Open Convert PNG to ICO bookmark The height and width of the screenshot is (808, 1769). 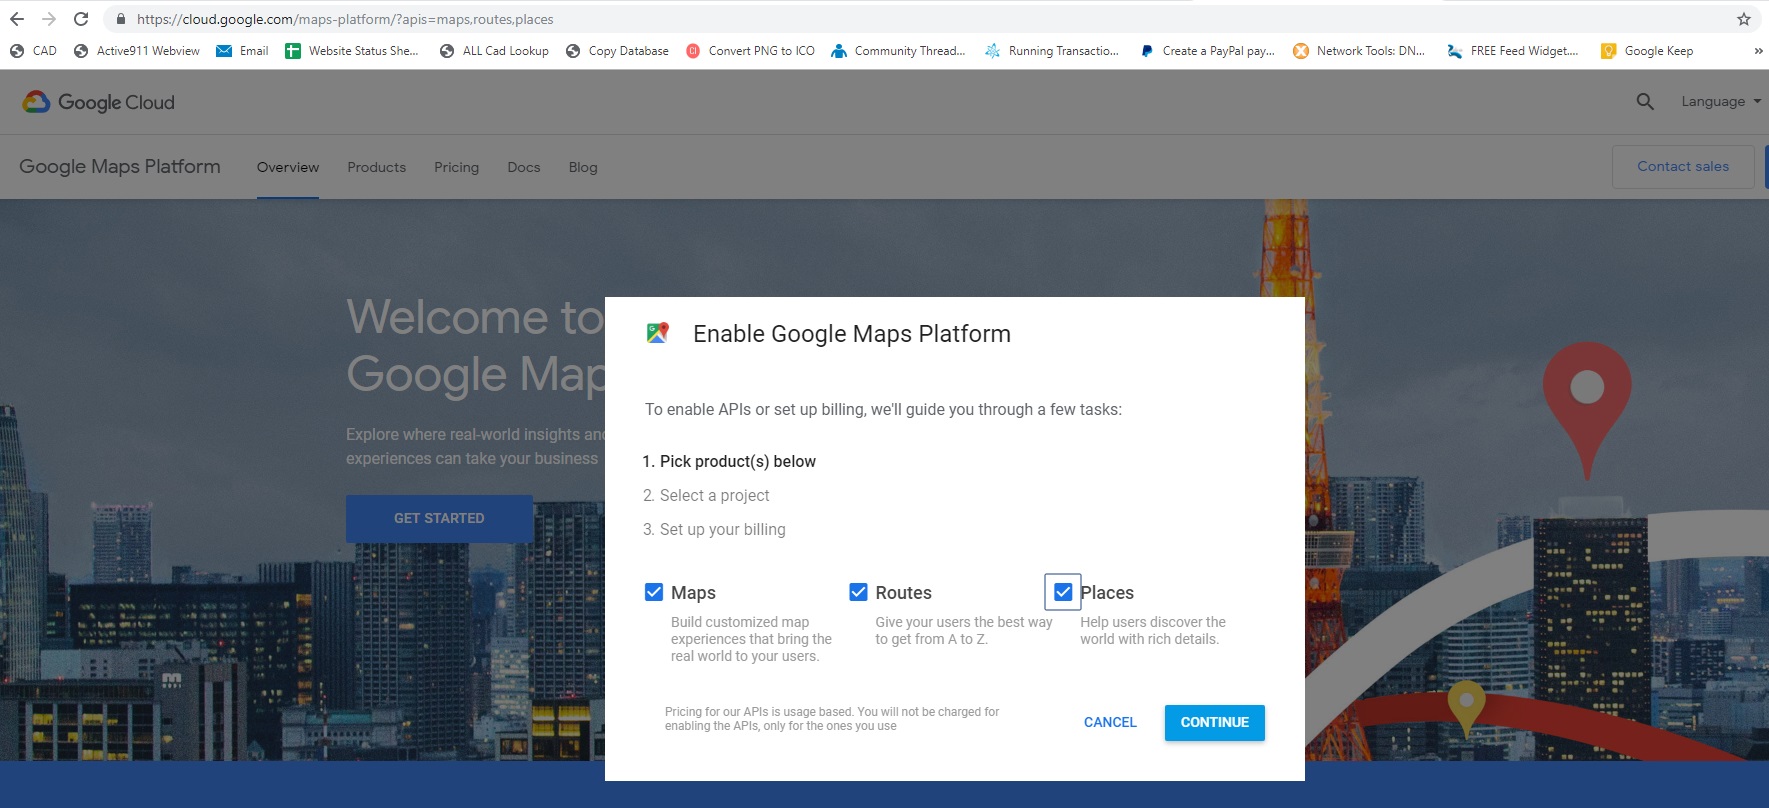click(750, 51)
